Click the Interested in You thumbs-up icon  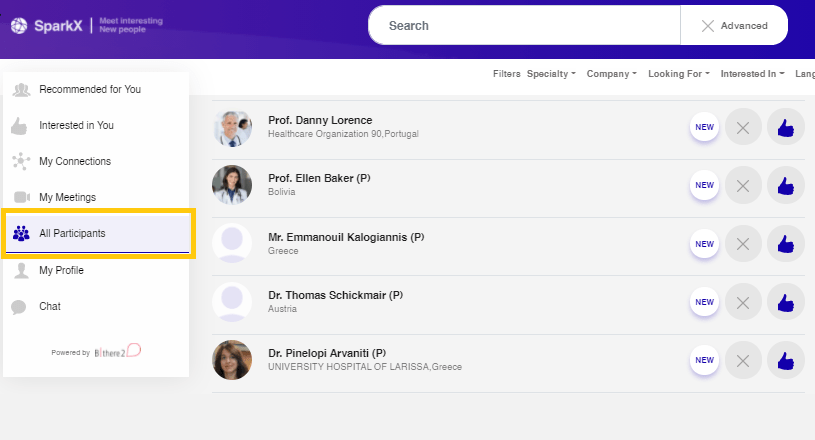coord(19,126)
